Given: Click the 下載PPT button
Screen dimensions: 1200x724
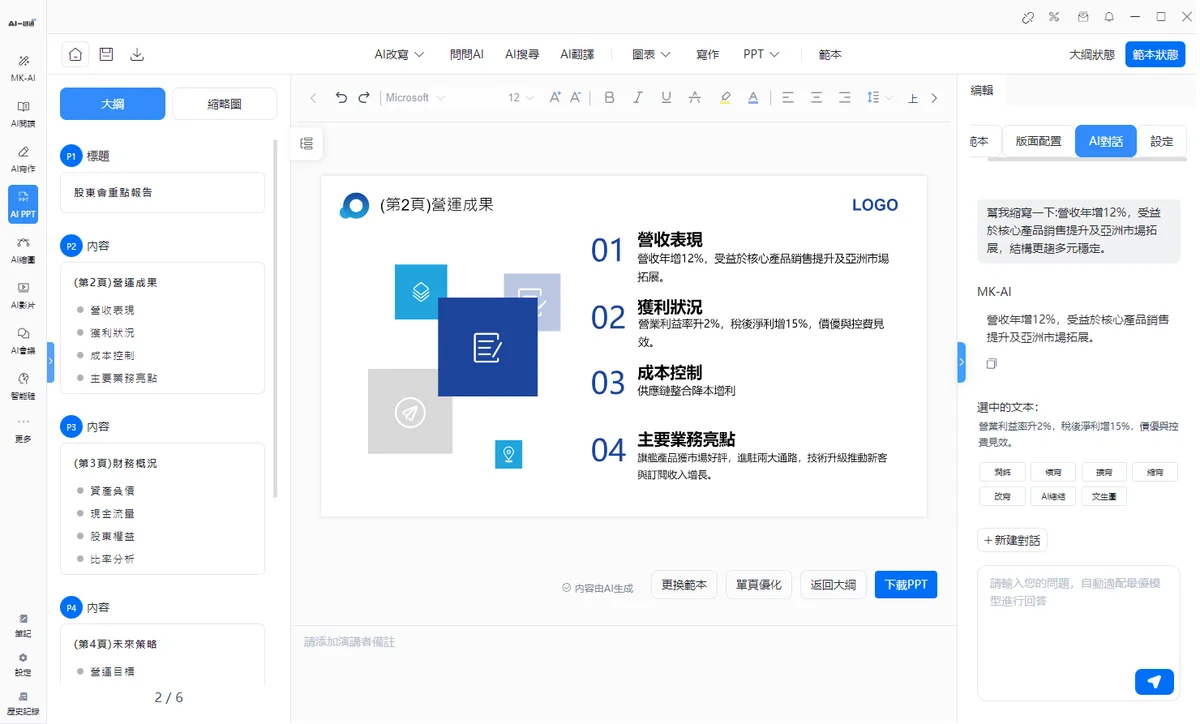Looking at the screenshot, I should (906, 585).
